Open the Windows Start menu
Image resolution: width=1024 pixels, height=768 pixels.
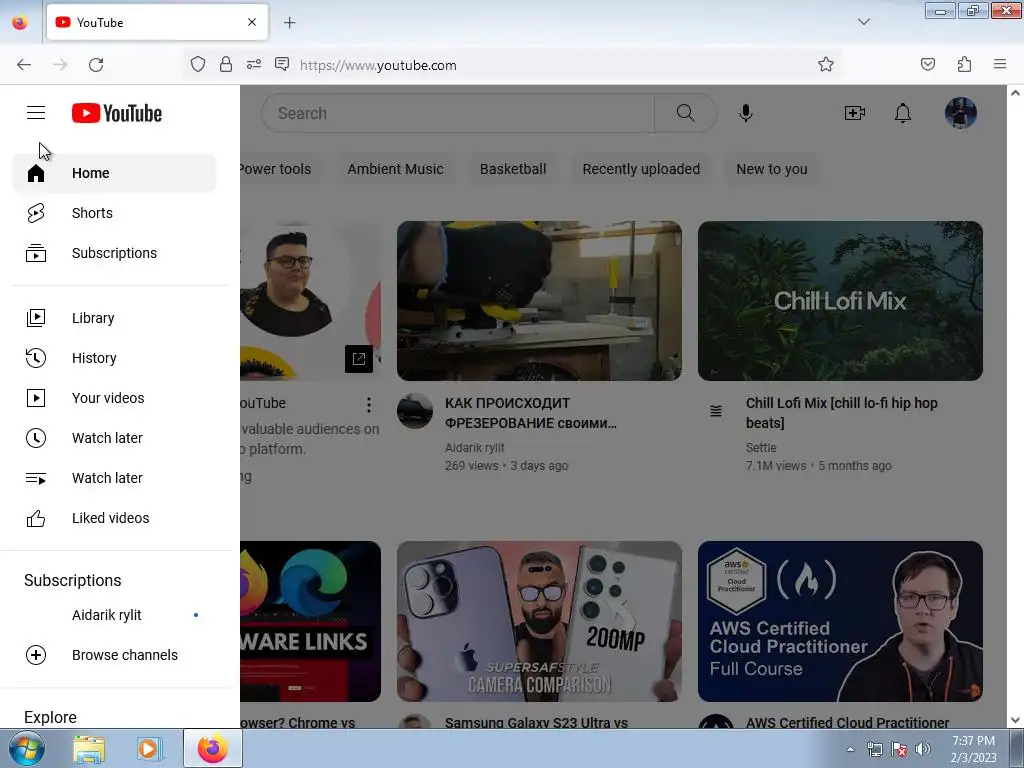27,748
